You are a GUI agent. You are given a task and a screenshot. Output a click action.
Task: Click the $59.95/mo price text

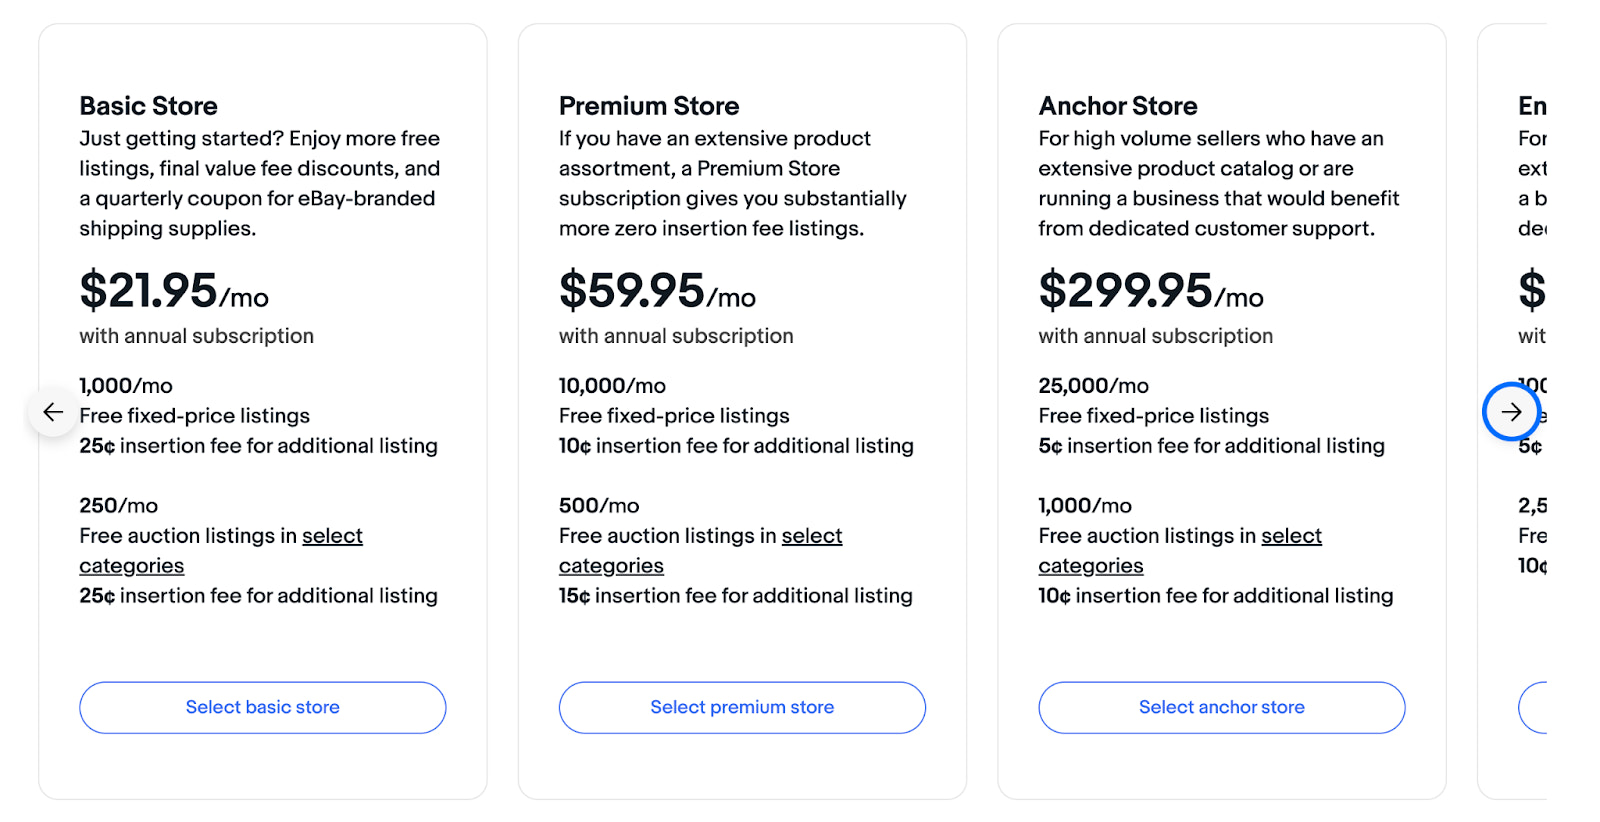coord(656,293)
